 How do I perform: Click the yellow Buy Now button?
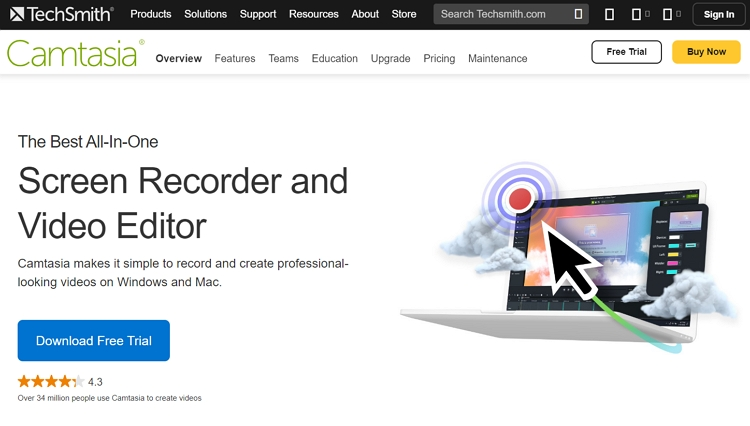tap(706, 52)
